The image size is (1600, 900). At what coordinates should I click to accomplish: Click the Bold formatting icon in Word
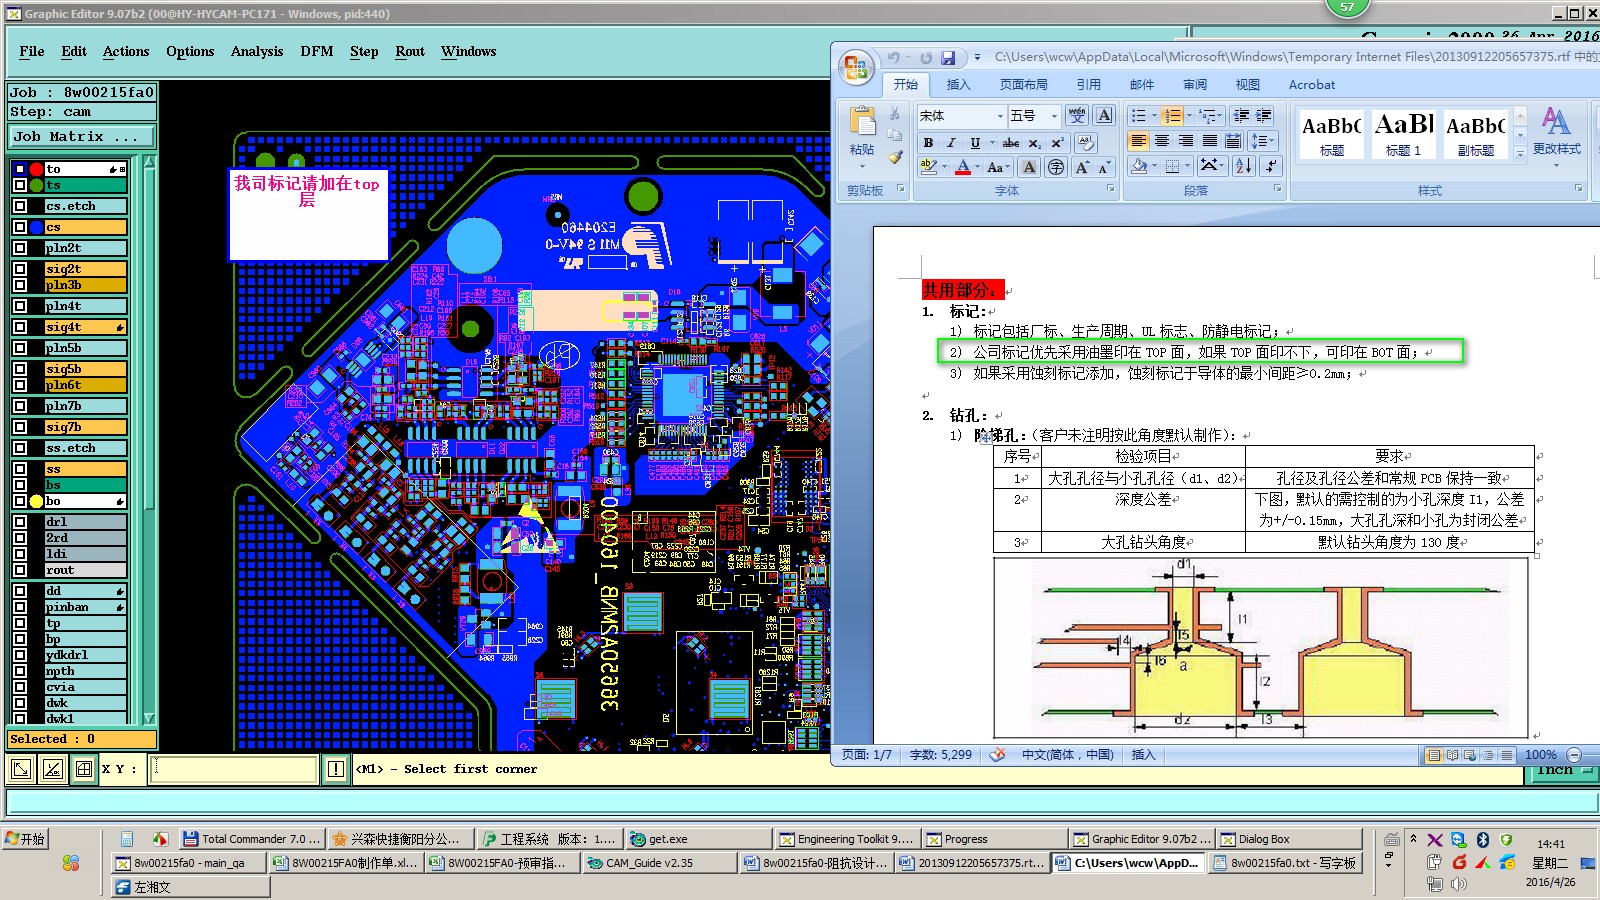929,143
